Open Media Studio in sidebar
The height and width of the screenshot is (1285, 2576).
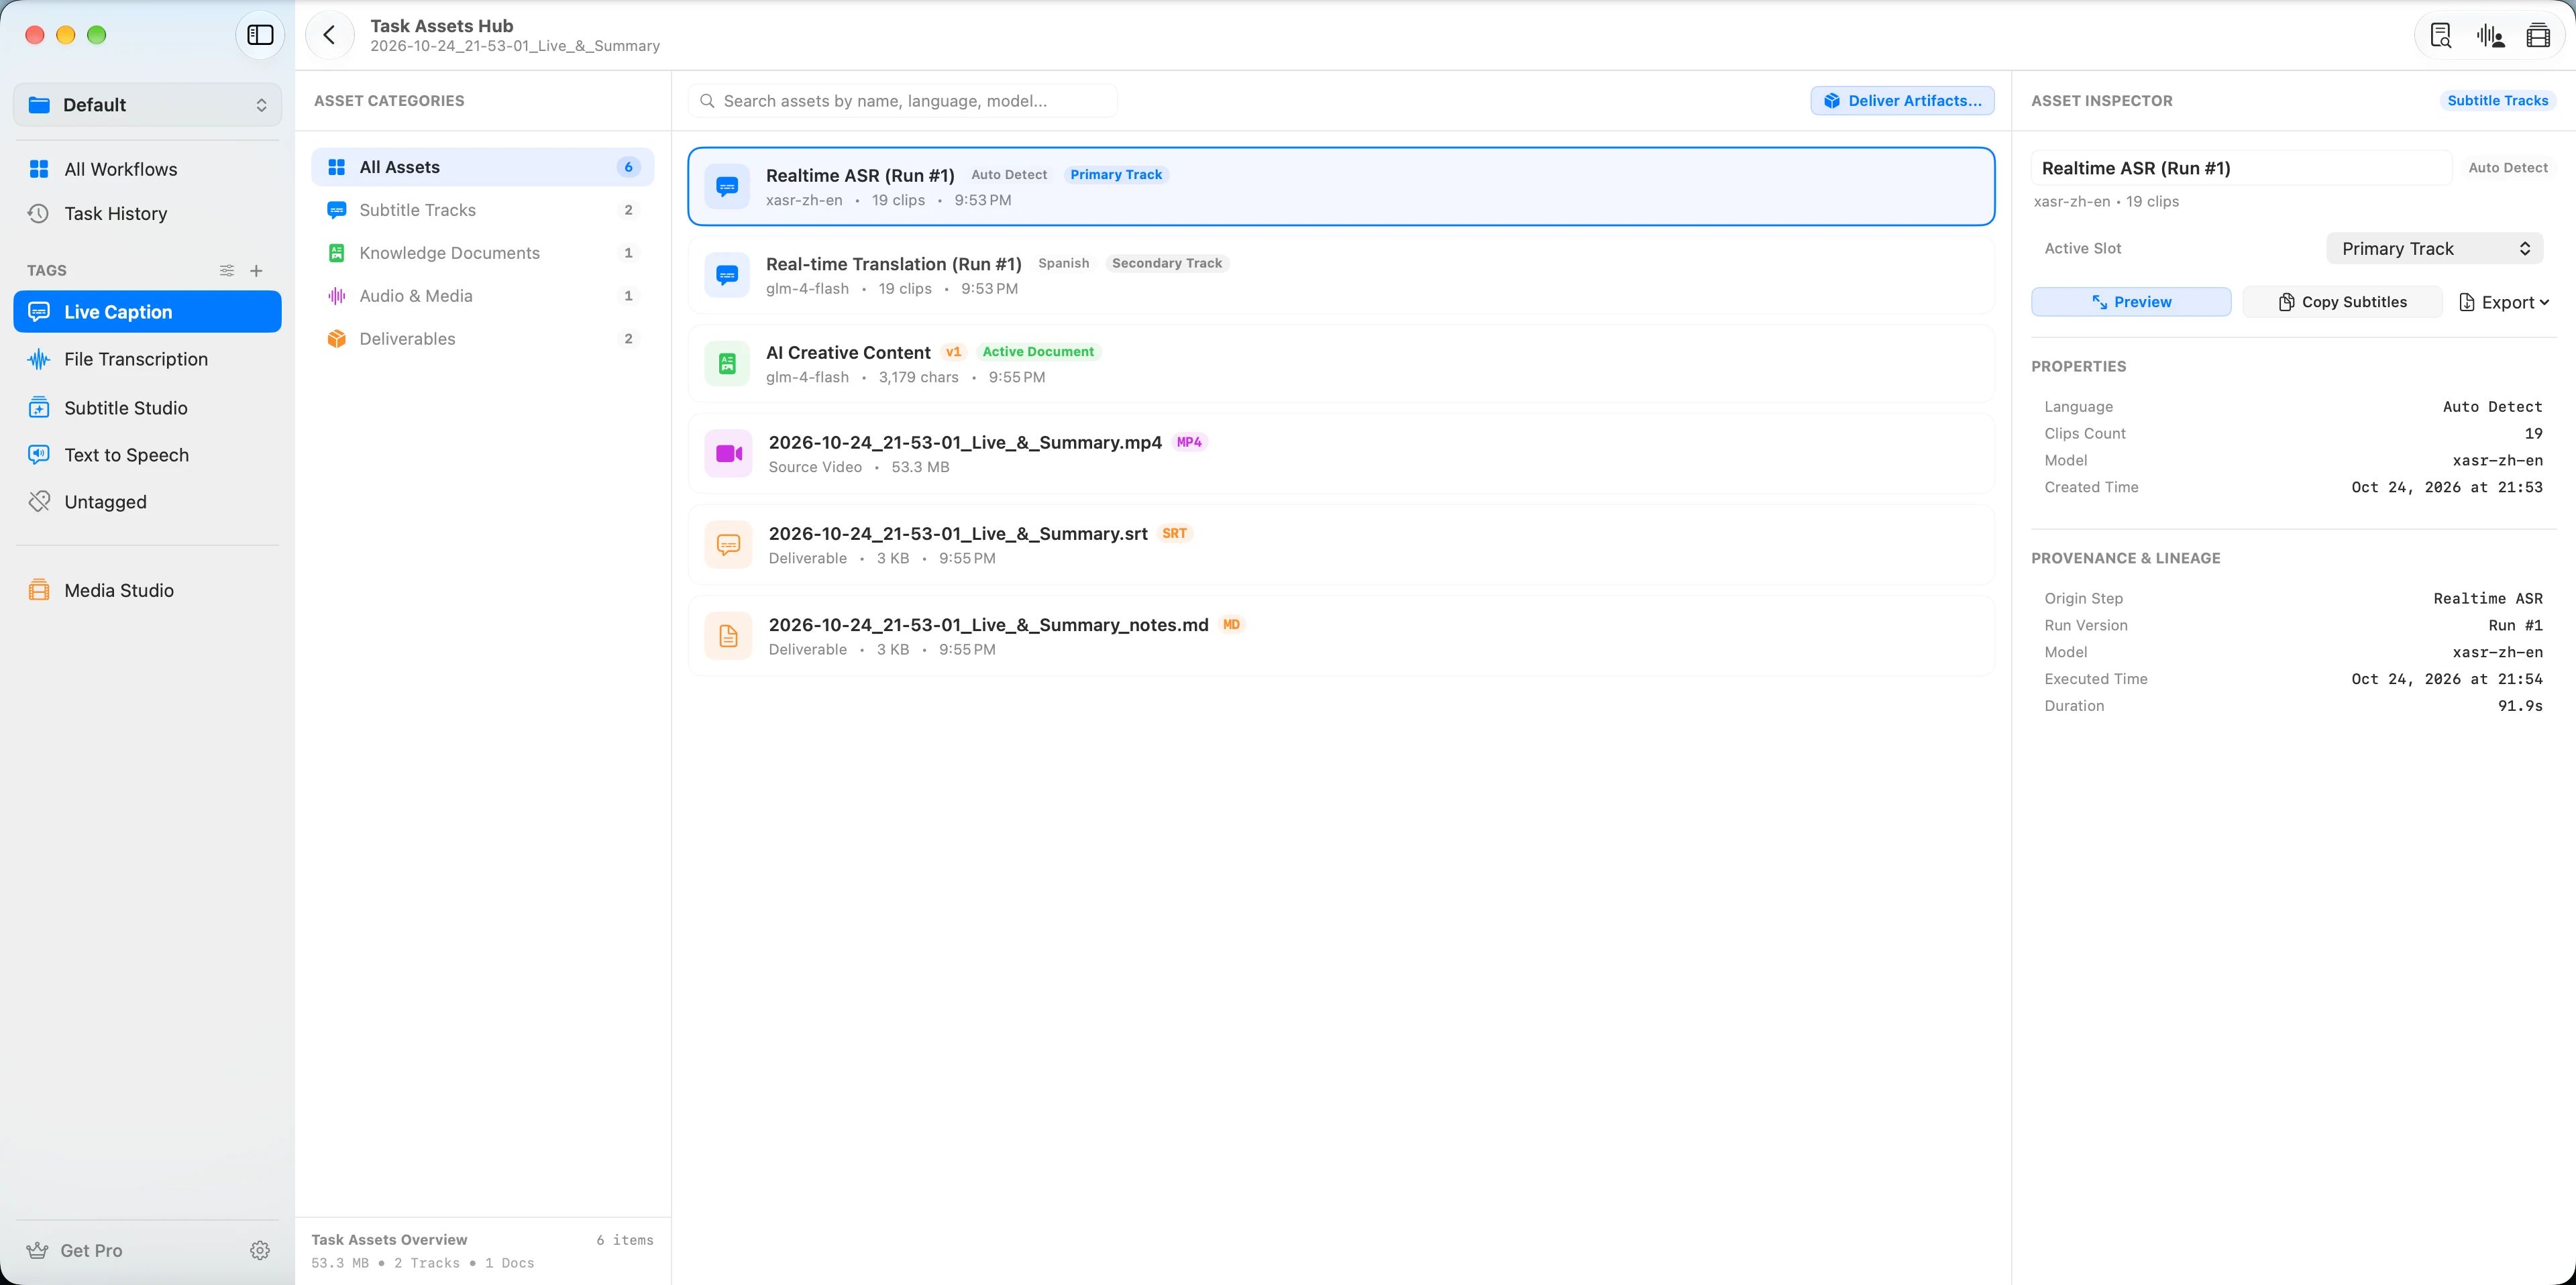[147, 590]
